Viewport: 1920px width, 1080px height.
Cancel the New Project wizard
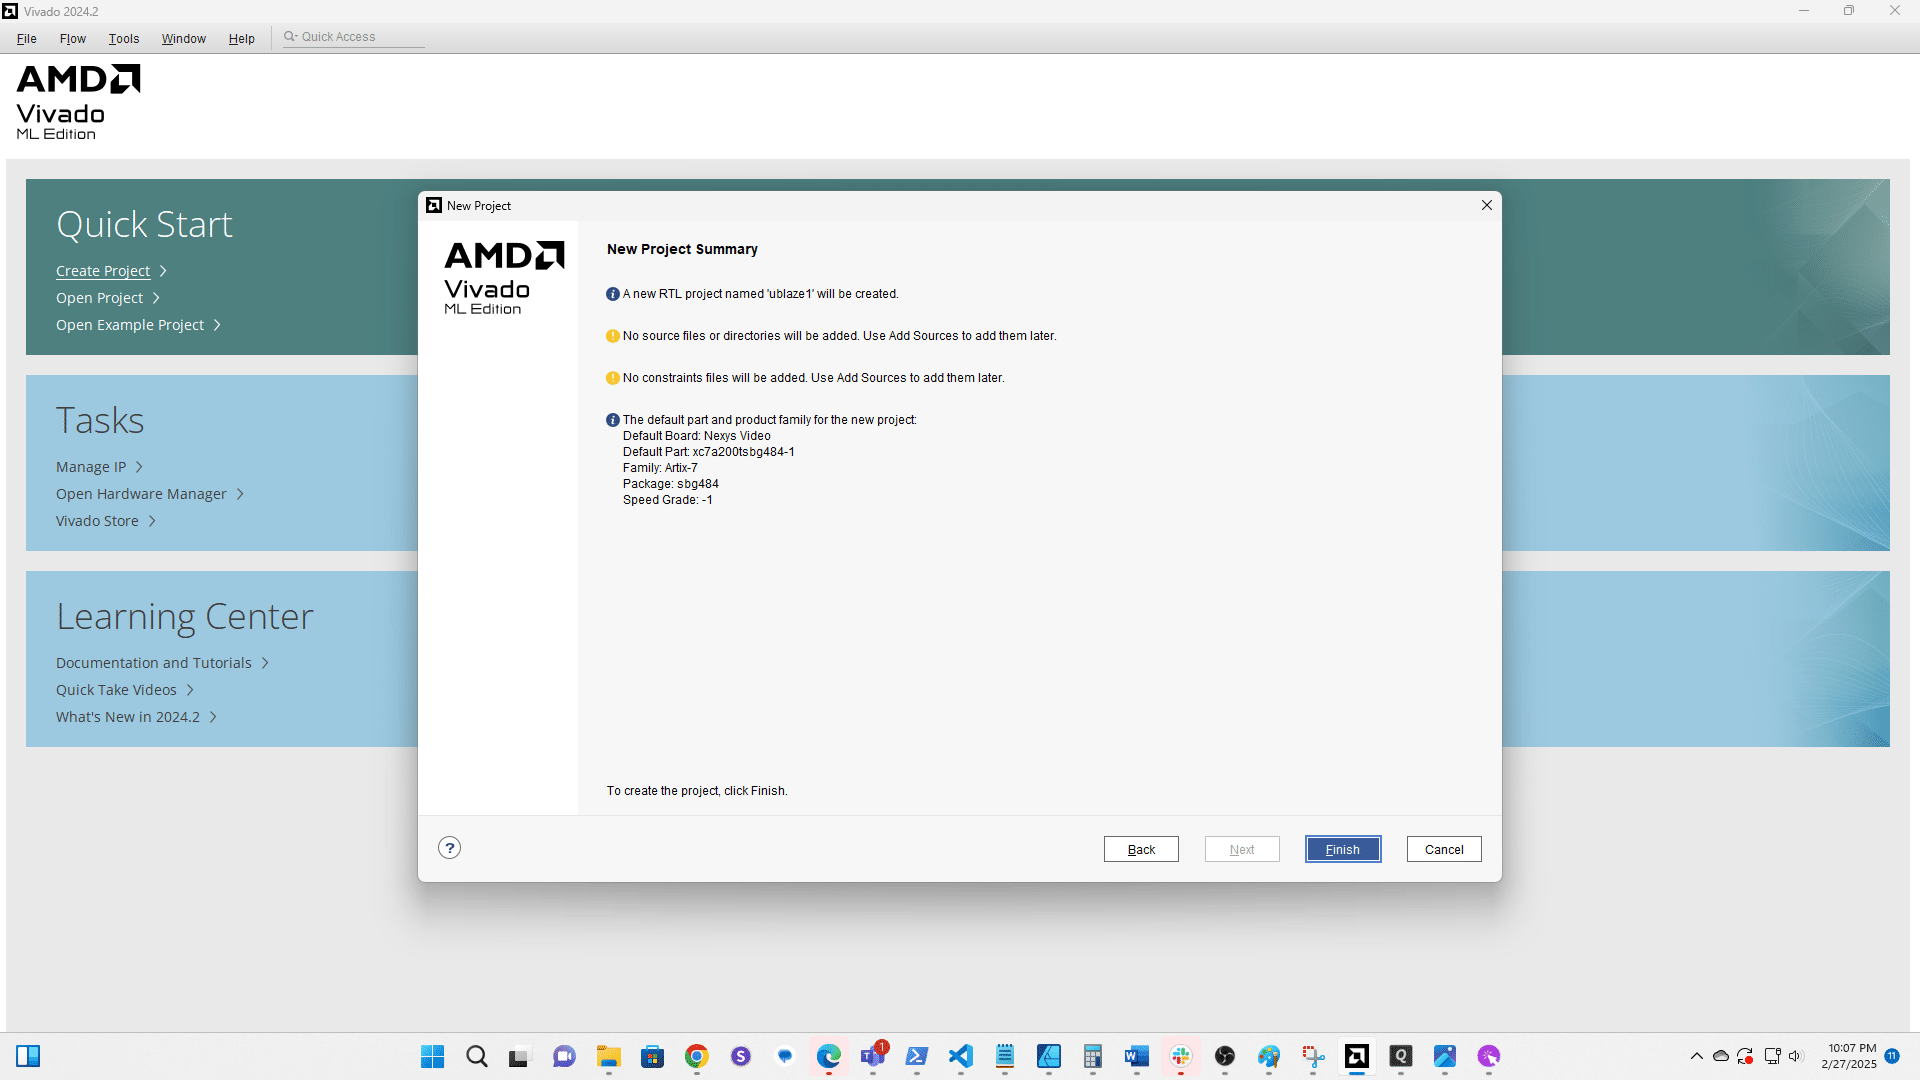point(1443,849)
